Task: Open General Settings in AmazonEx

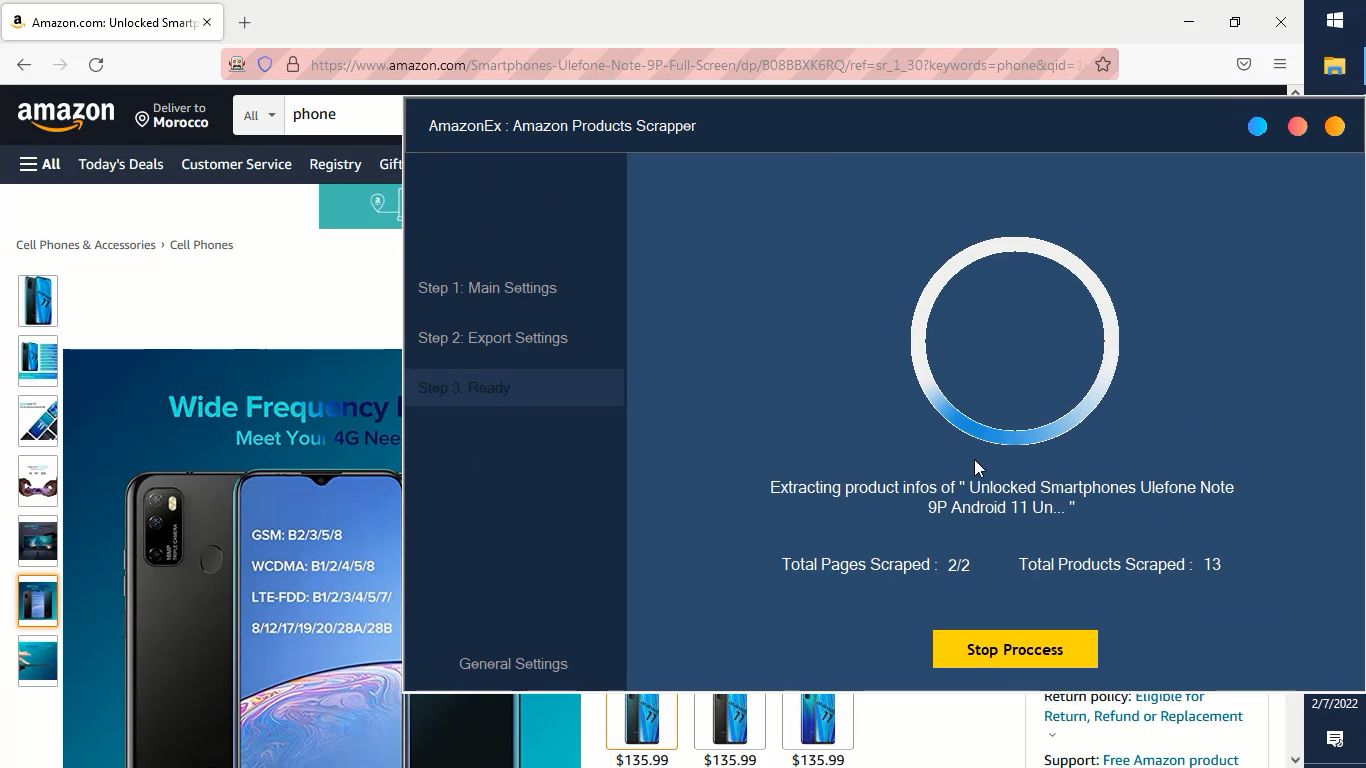Action: [513, 664]
